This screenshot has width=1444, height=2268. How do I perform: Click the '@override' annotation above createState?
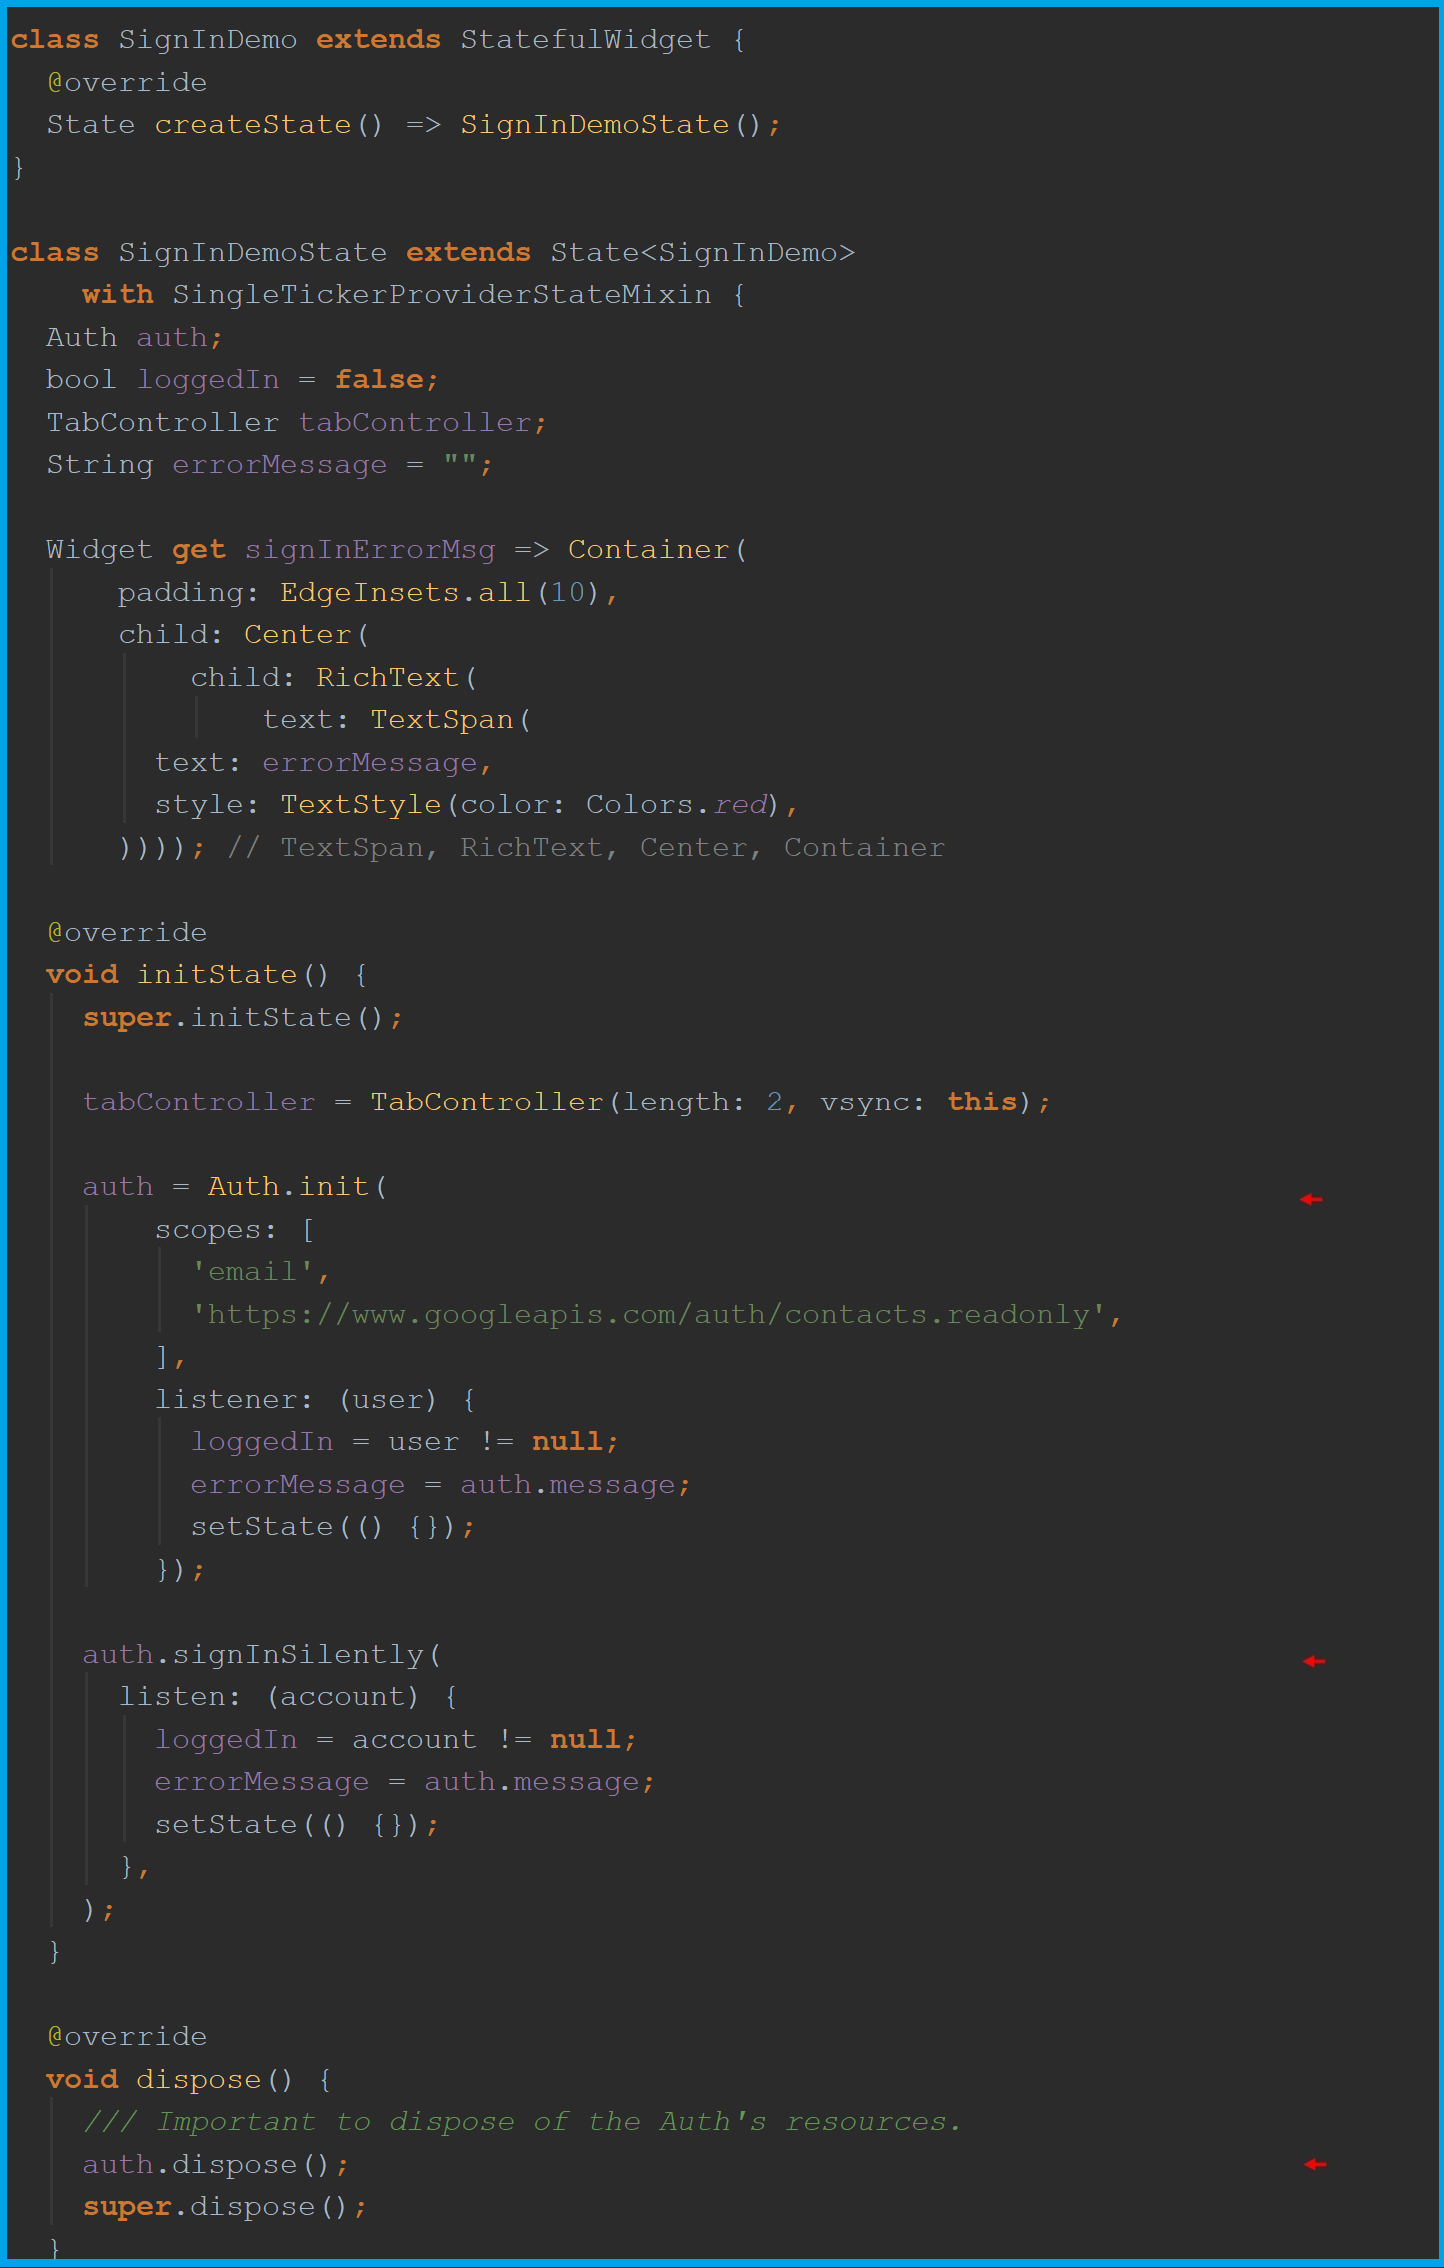127,83
